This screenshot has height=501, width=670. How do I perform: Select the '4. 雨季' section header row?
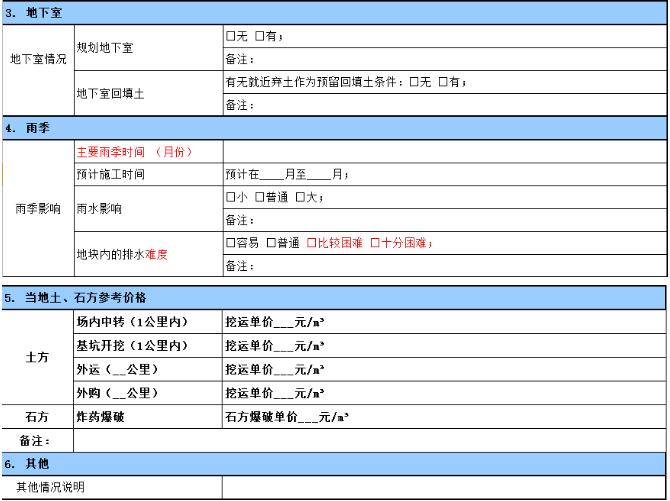click(x=334, y=128)
